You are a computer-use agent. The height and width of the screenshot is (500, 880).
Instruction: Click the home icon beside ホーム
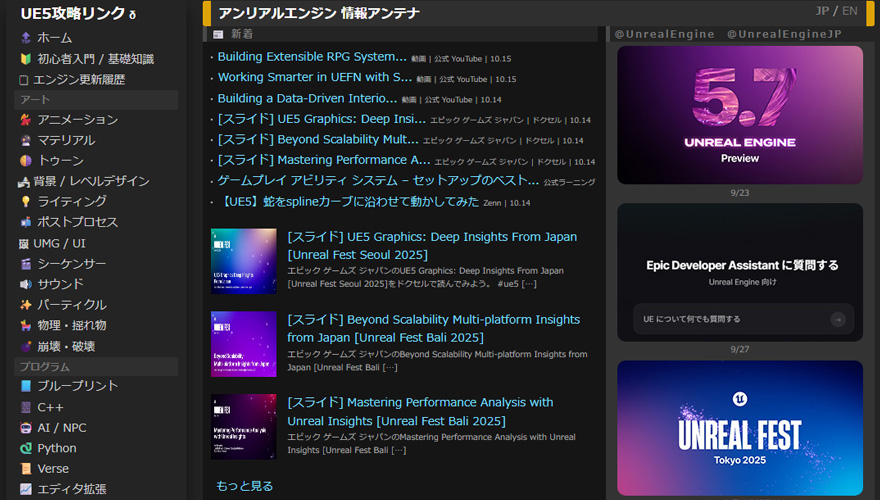tap(25, 37)
